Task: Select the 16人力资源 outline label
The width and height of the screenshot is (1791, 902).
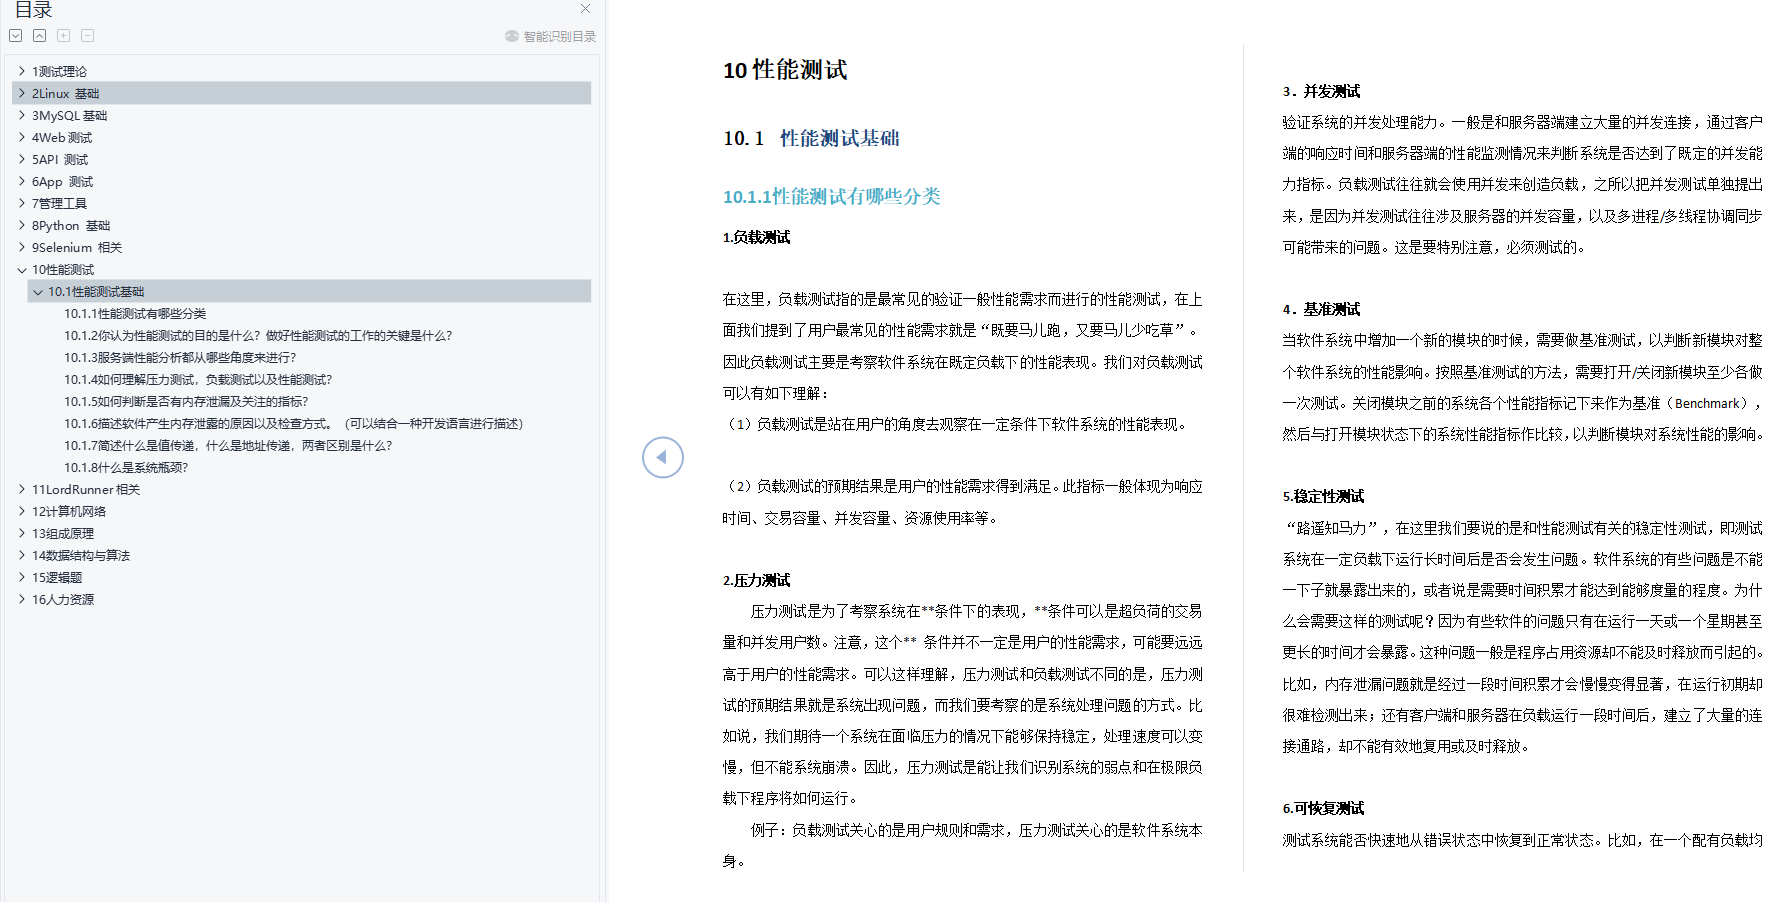Action: click(63, 599)
